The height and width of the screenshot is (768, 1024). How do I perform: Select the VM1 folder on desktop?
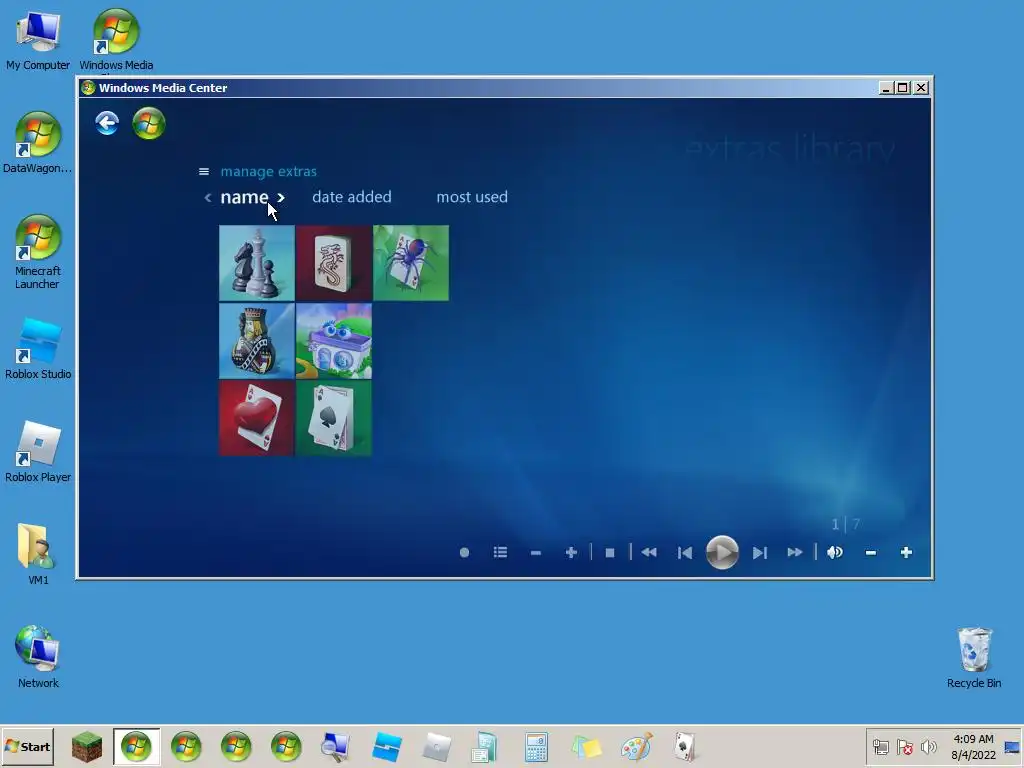tap(38, 554)
